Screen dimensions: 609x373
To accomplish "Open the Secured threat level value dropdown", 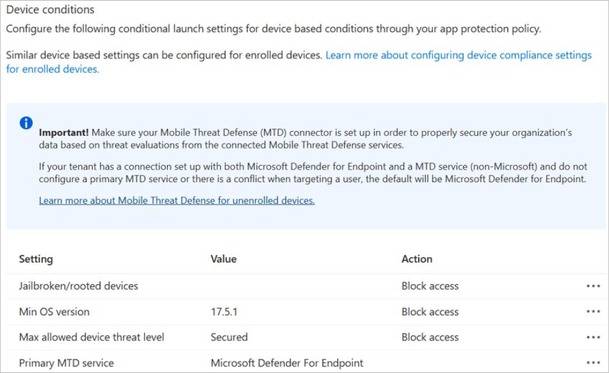I will [x=229, y=337].
